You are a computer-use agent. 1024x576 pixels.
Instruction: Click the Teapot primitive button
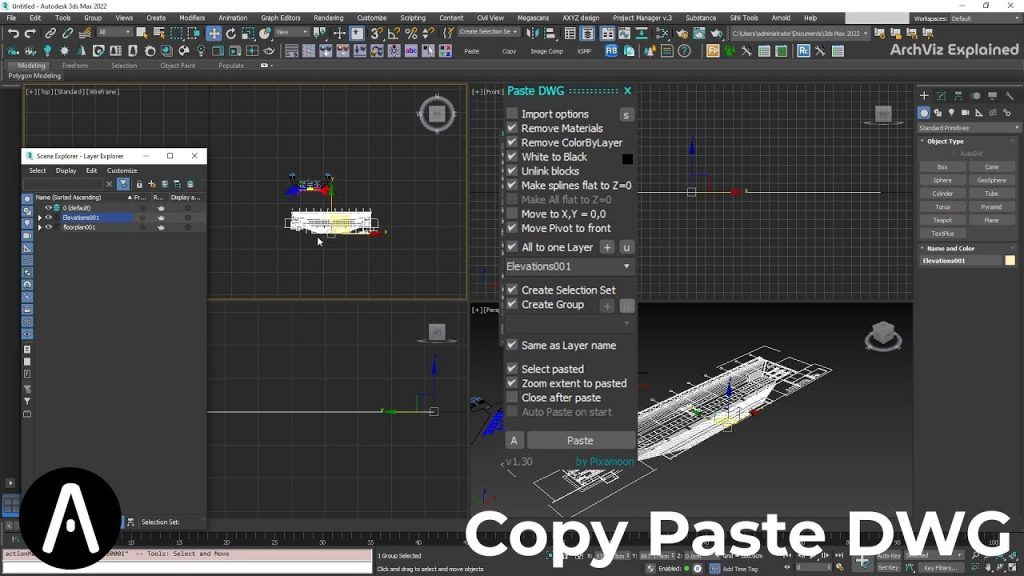click(x=942, y=220)
